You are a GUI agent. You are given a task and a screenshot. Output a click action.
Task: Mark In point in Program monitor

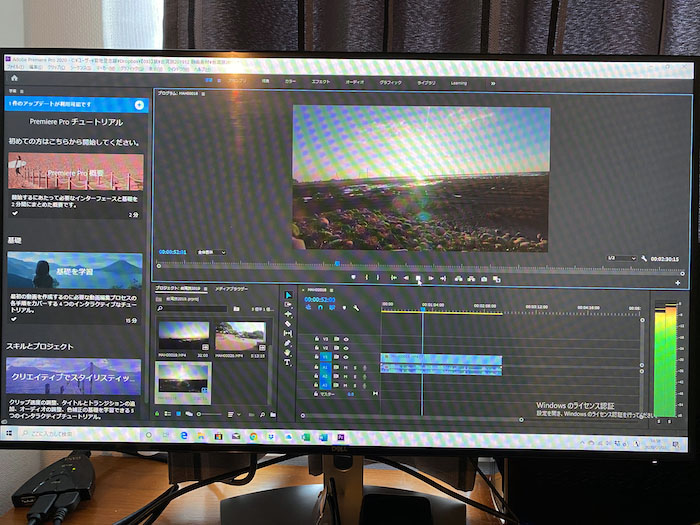point(367,277)
